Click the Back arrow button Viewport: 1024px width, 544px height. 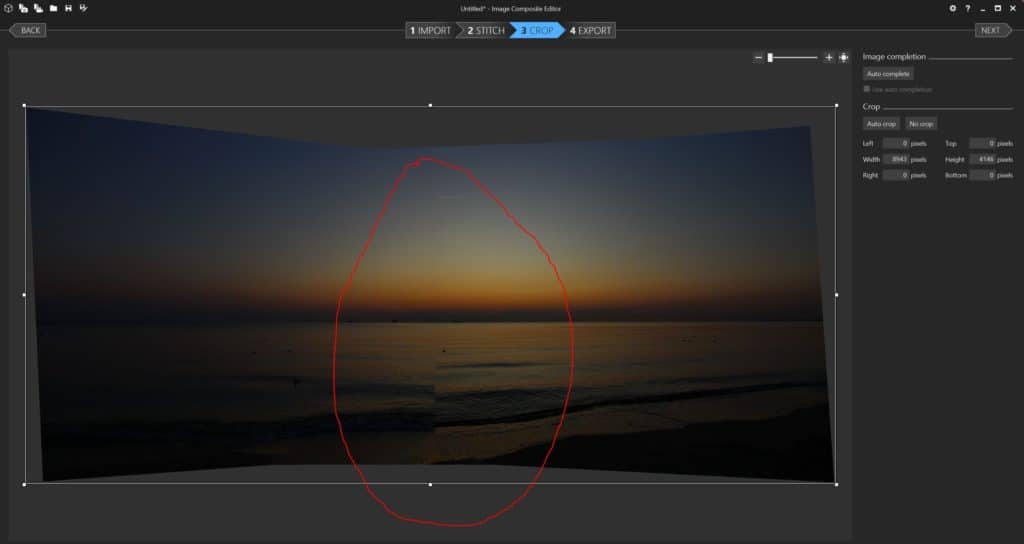28,30
